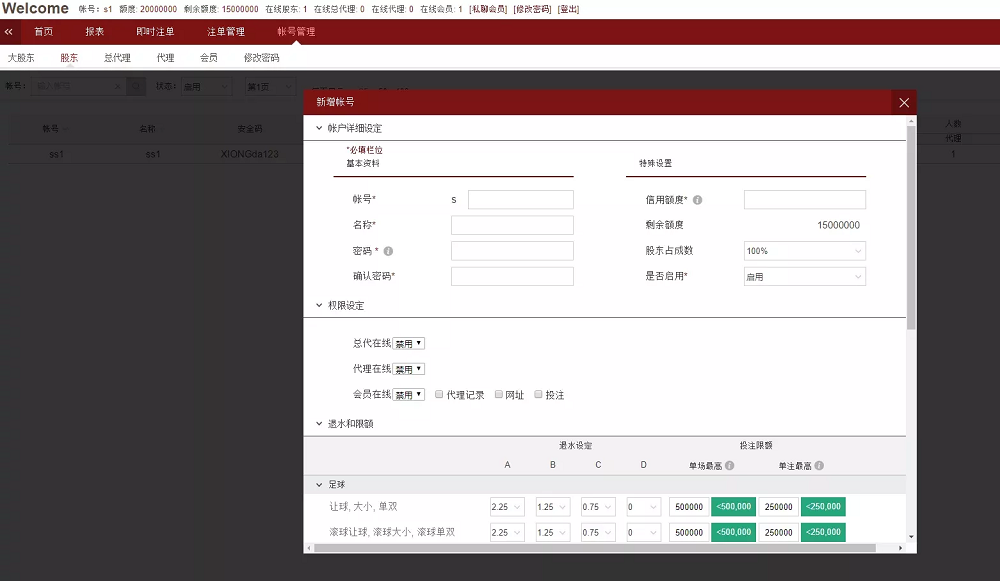The height and width of the screenshot is (581, 1000).
Task: Check the 代理记录 checkbox
Action: coord(438,394)
